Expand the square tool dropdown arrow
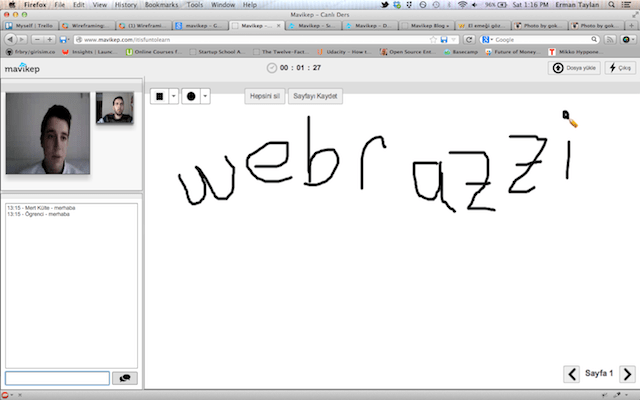The width and height of the screenshot is (640, 400). pyautogui.click(x=173, y=96)
